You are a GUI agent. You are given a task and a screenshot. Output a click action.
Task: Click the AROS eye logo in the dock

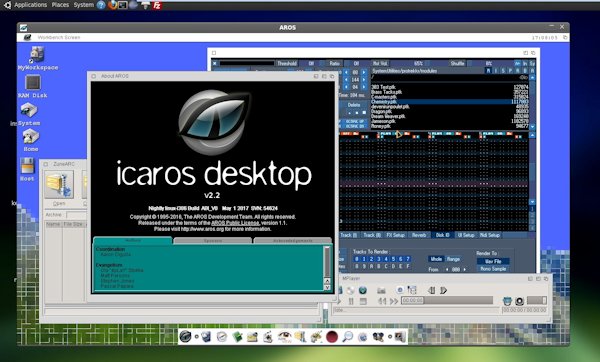pos(185,337)
